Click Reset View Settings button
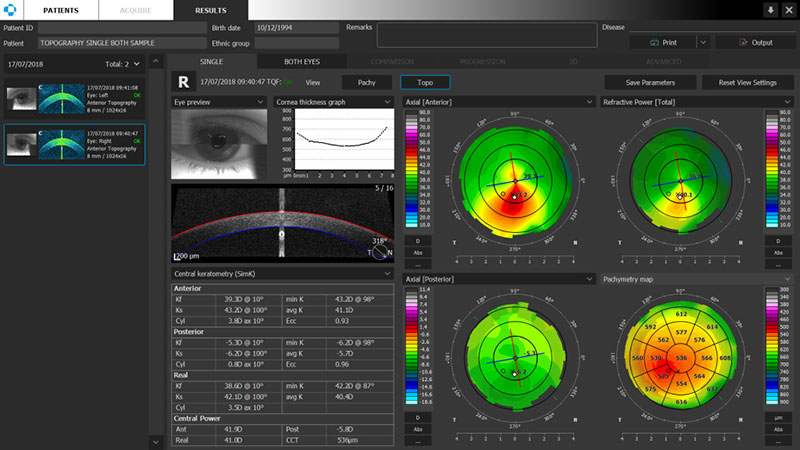Screen dimensions: 800x450 point(747,83)
